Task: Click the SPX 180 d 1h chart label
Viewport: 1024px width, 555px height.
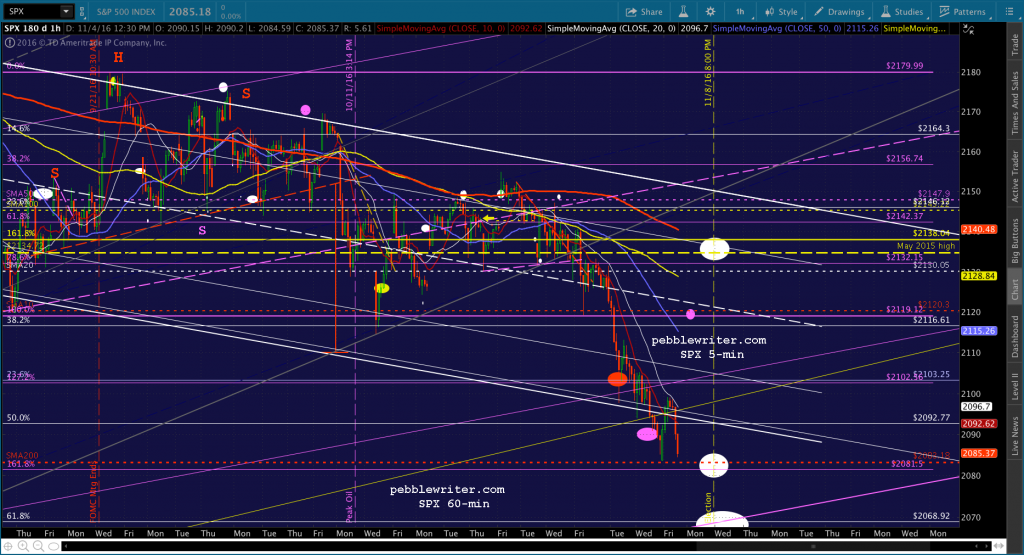Action: click(x=33, y=29)
